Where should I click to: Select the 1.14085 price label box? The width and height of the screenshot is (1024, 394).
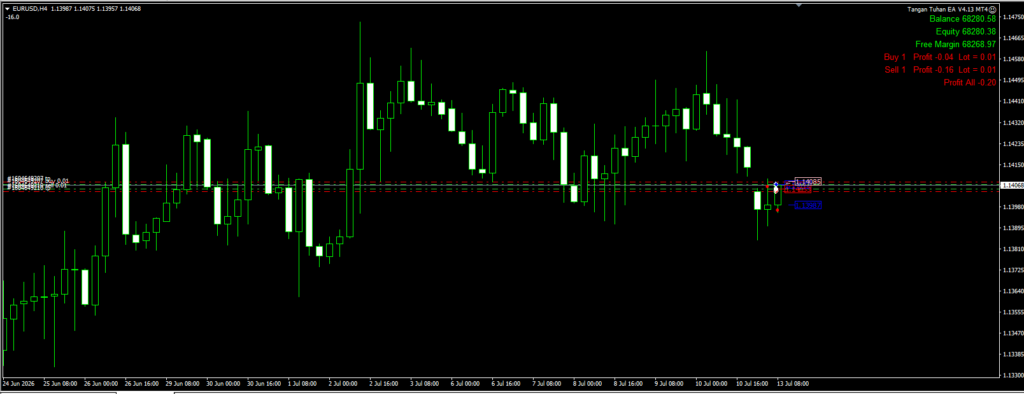pyautogui.click(x=808, y=181)
